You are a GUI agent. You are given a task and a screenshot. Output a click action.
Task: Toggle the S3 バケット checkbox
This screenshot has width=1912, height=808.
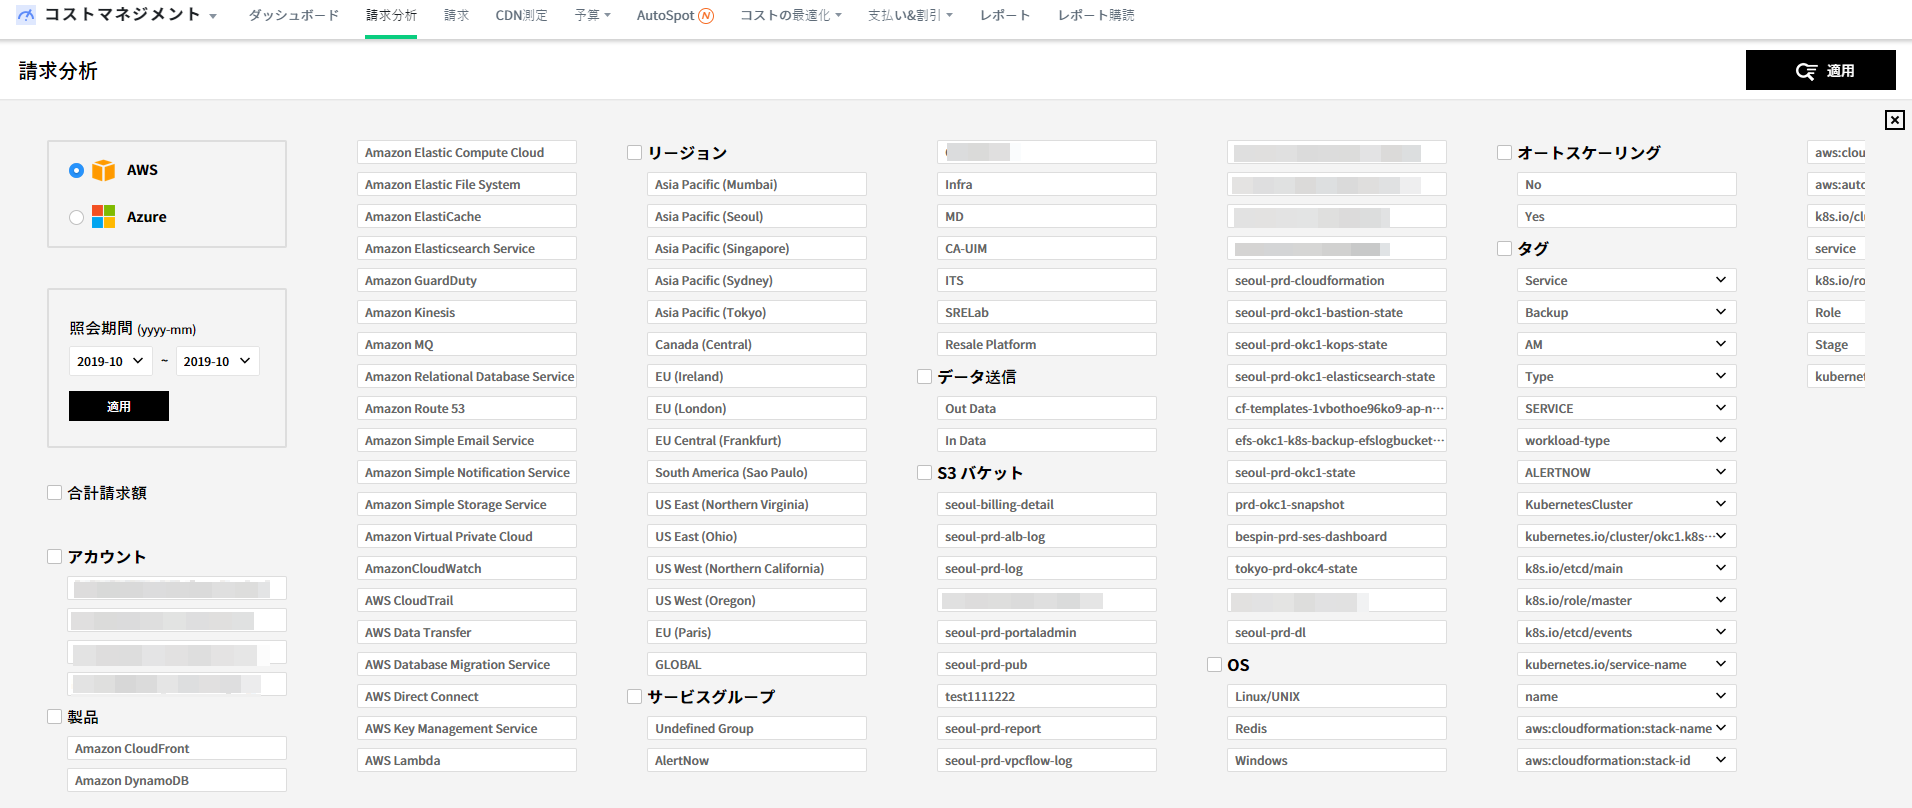click(x=924, y=472)
